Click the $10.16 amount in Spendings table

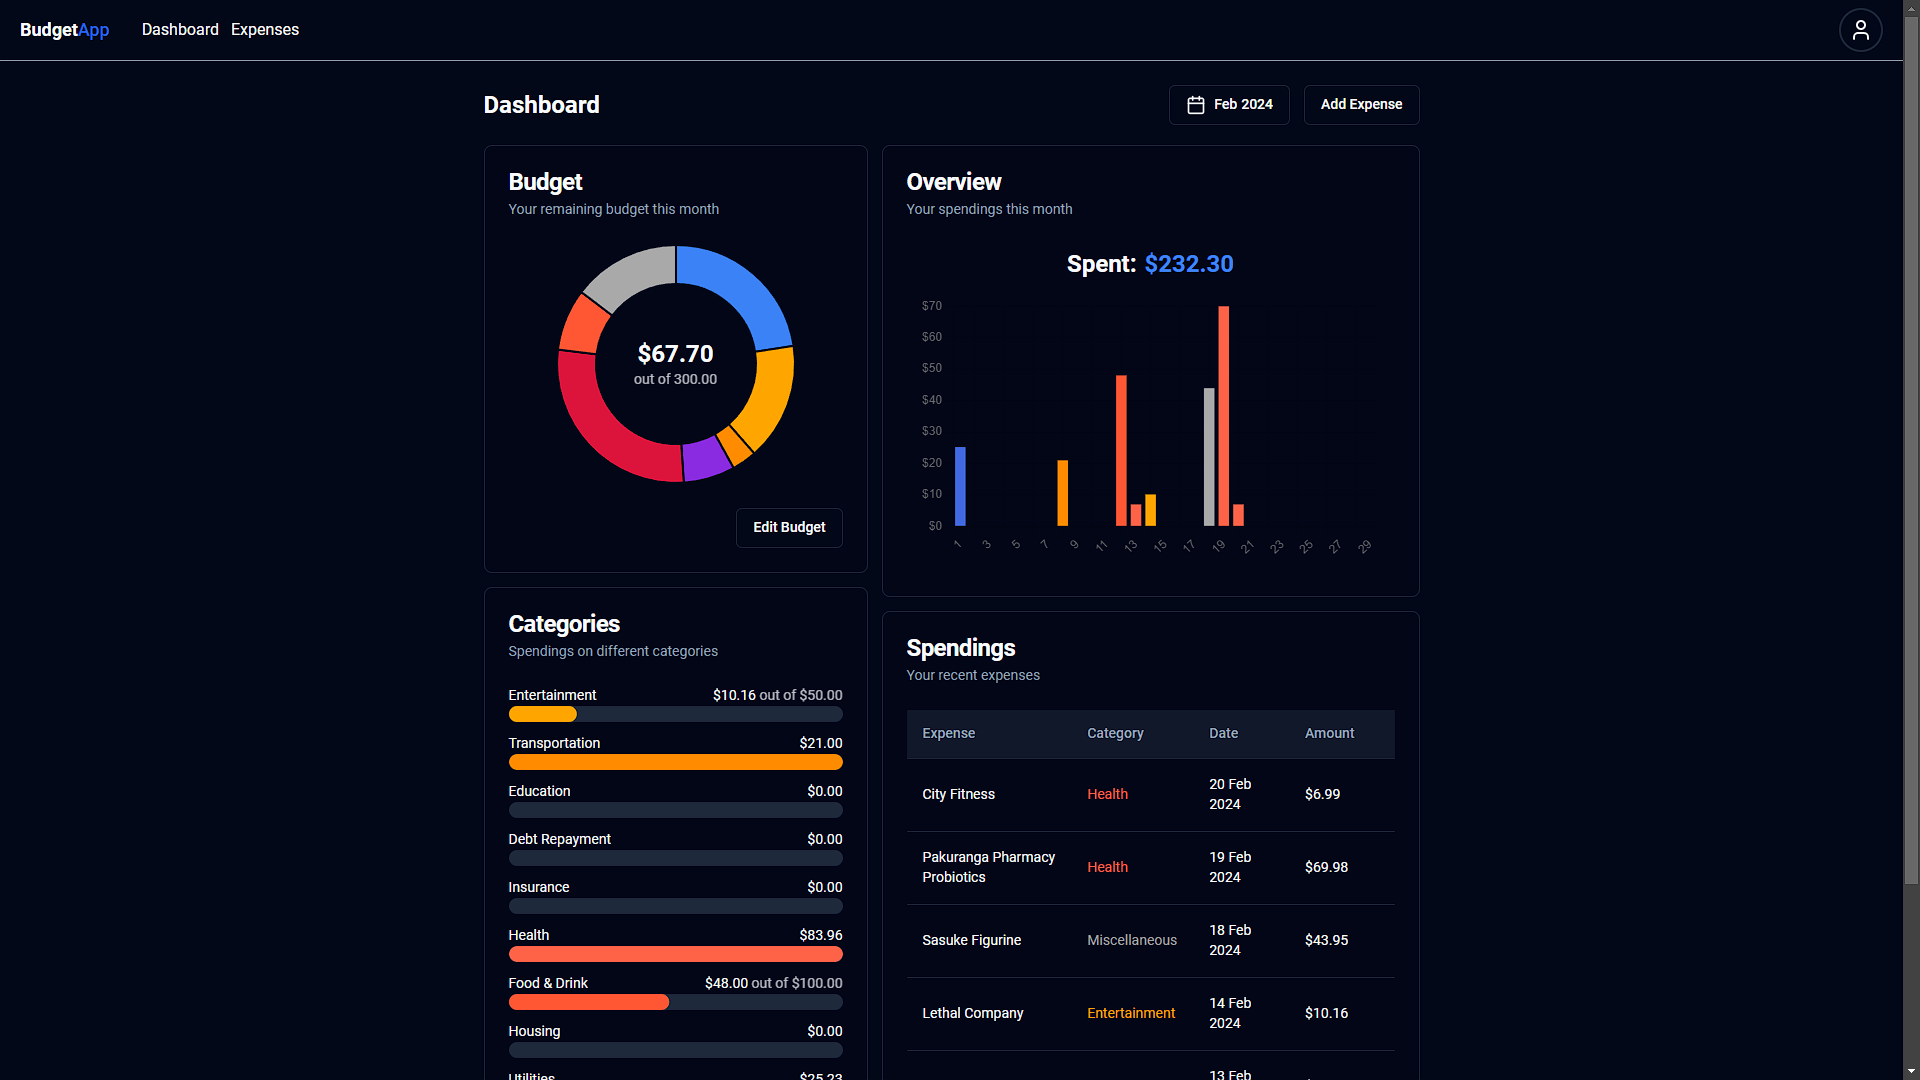click(1326, 1014)
